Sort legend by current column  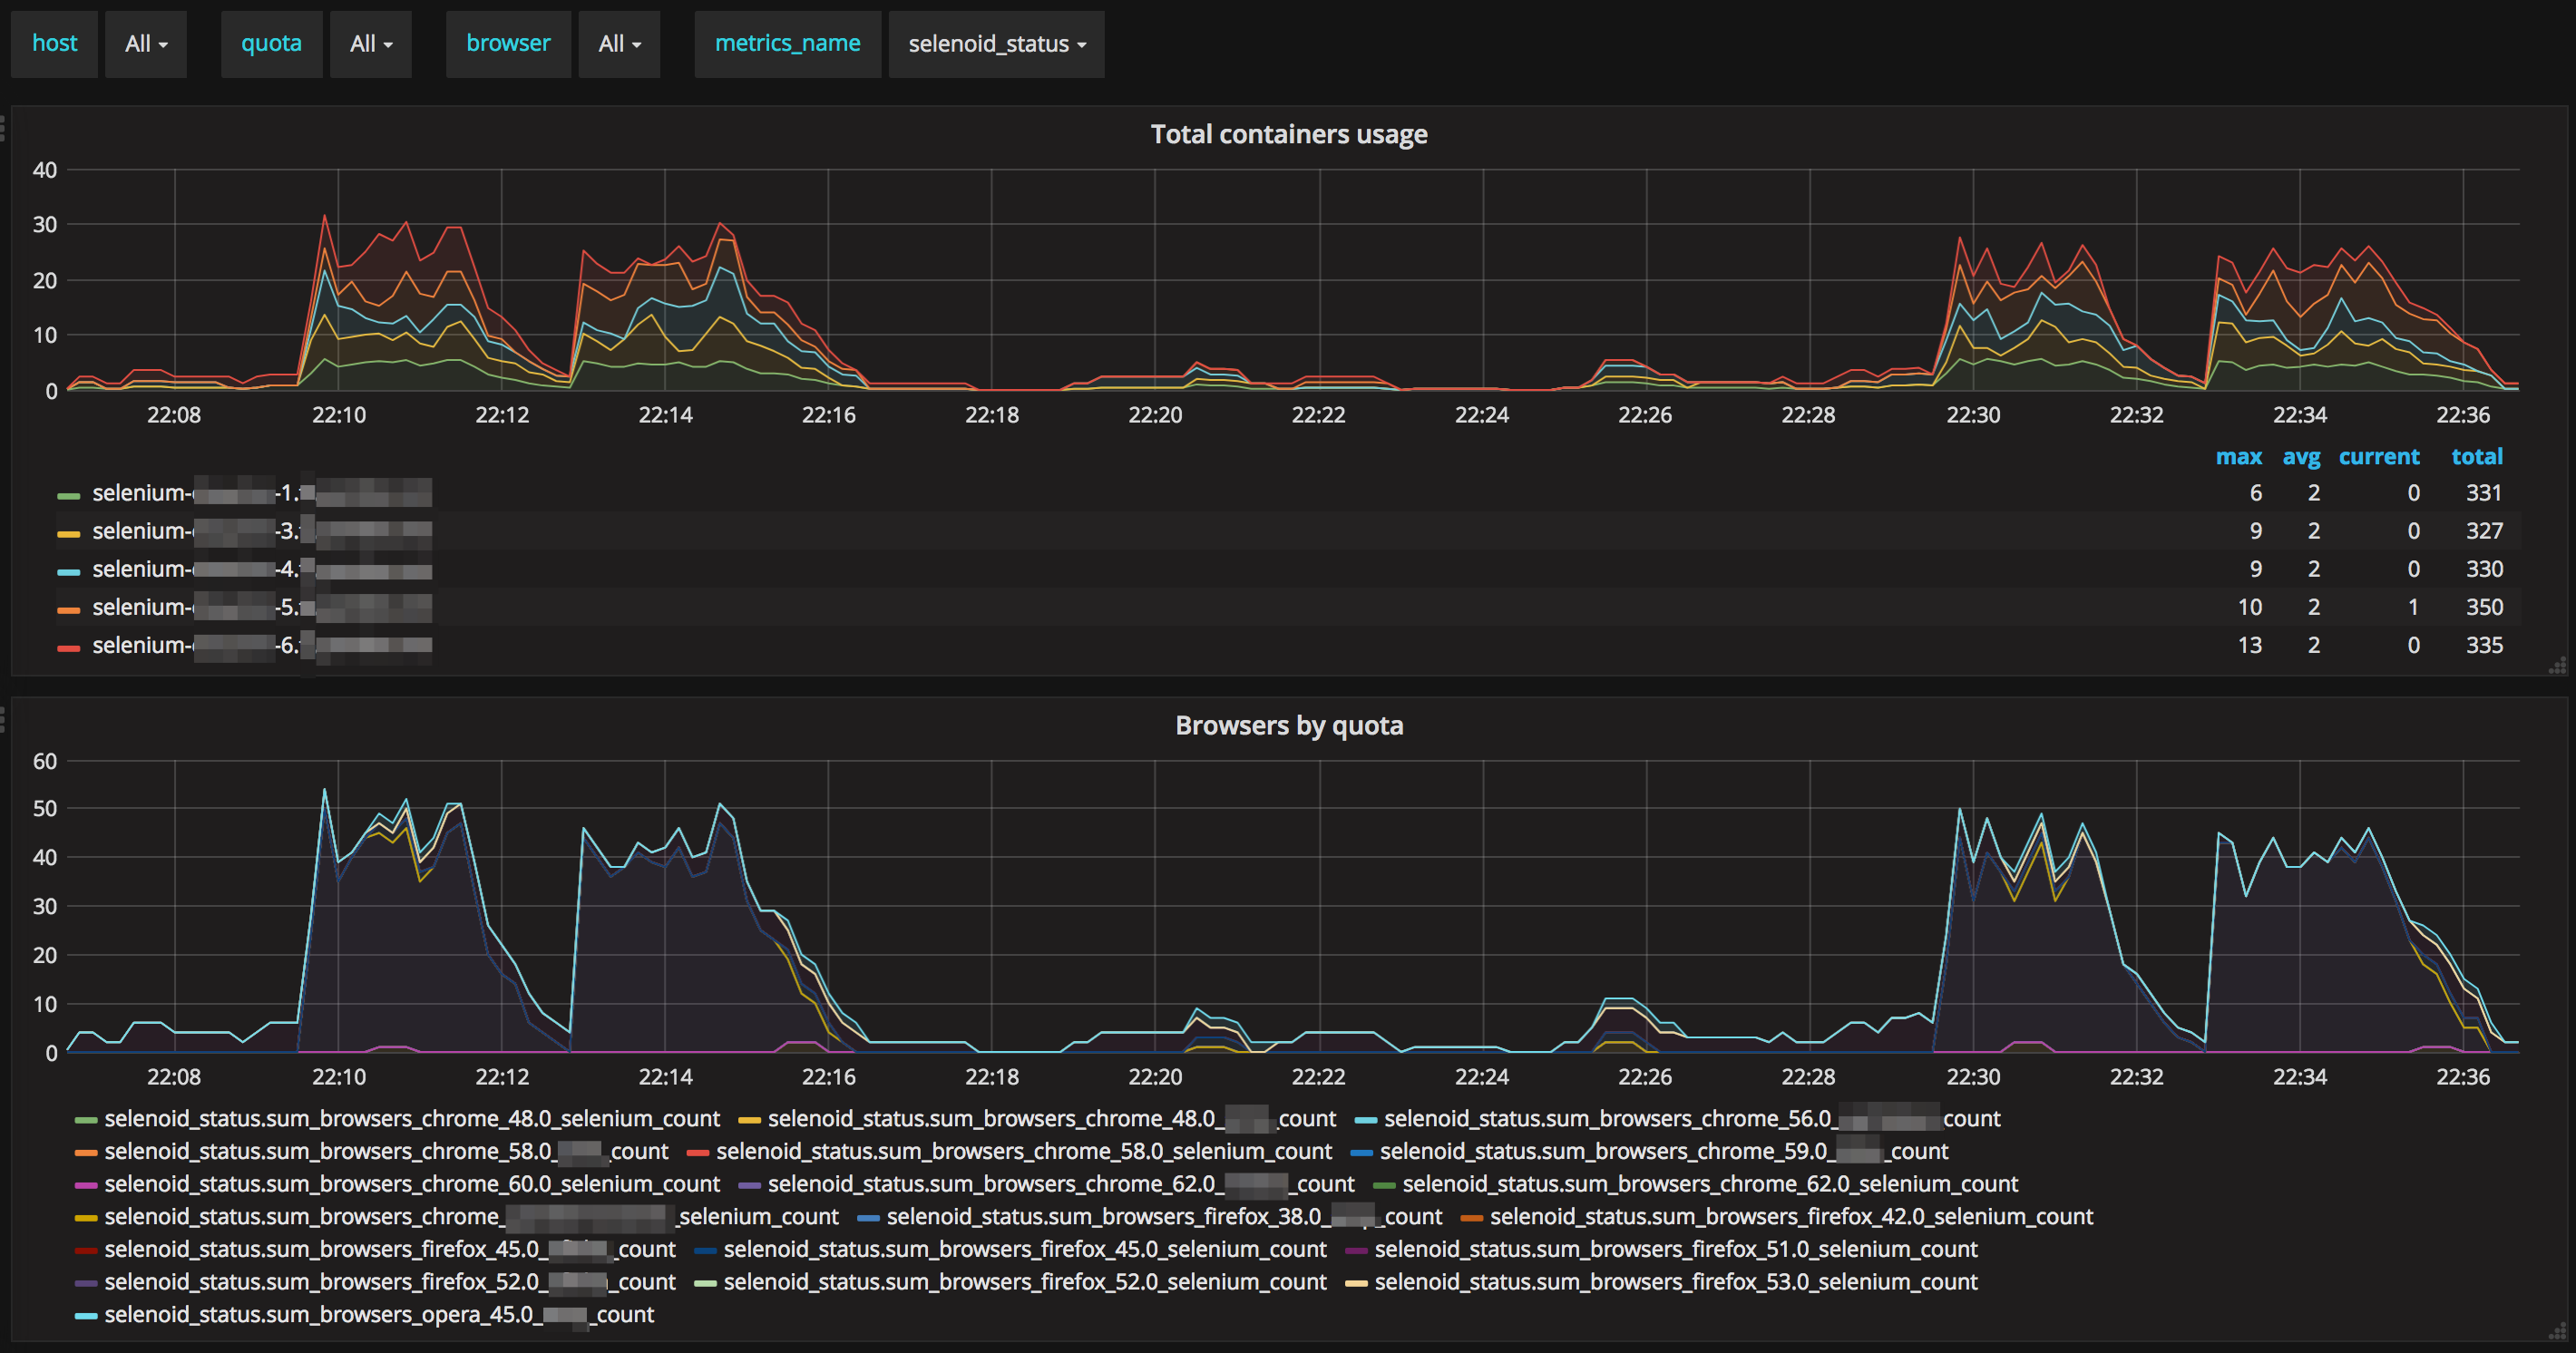pyautogui.click(x=2378, y=457)
